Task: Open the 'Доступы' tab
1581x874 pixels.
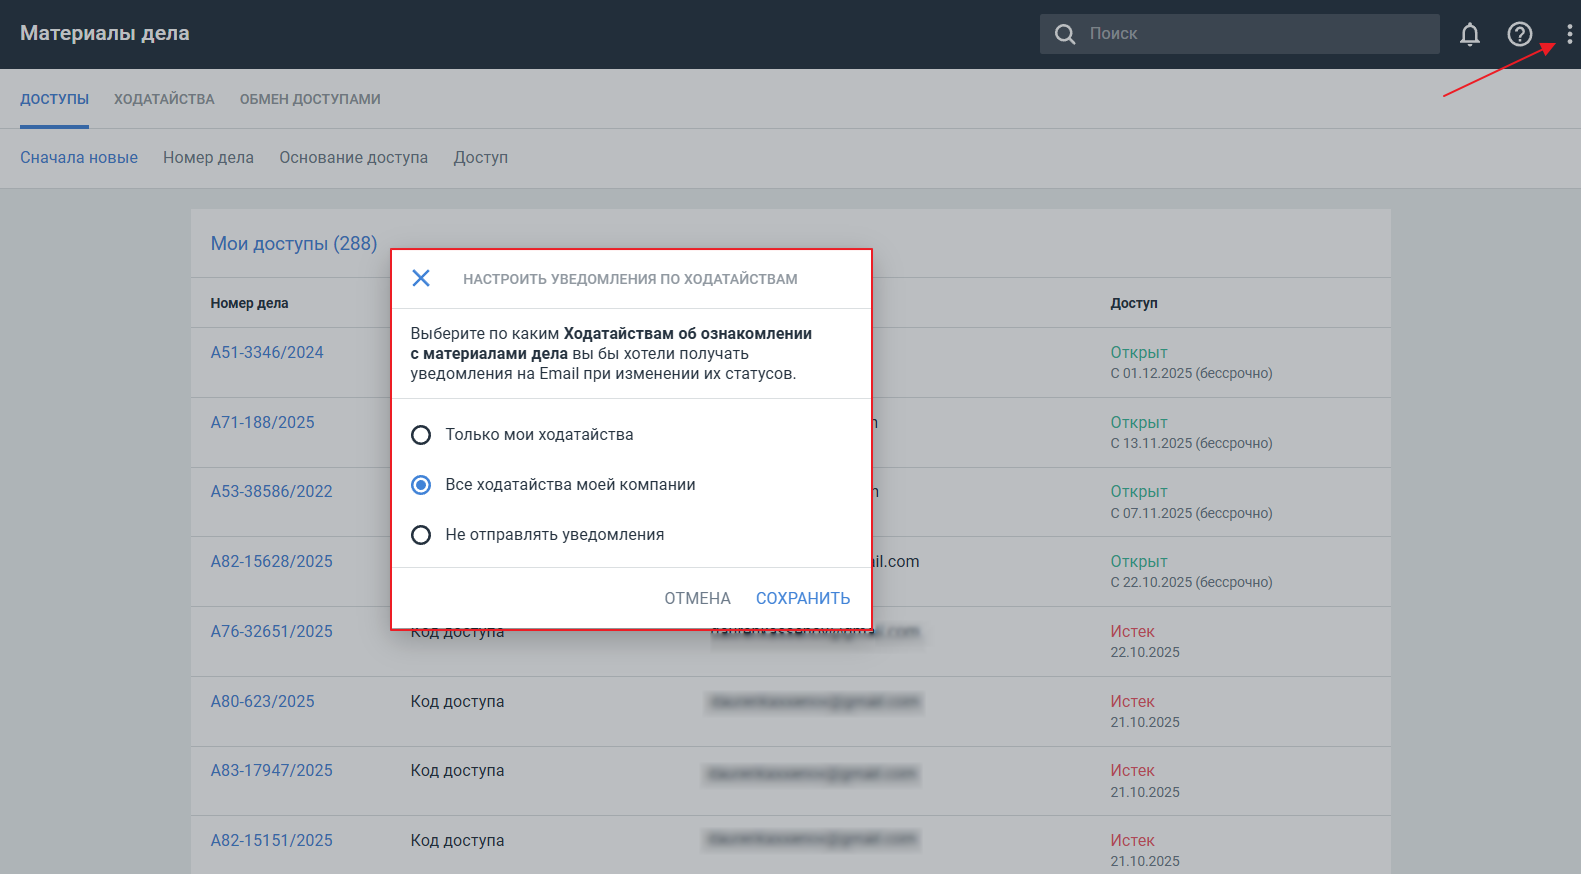Action: [55, 99]
